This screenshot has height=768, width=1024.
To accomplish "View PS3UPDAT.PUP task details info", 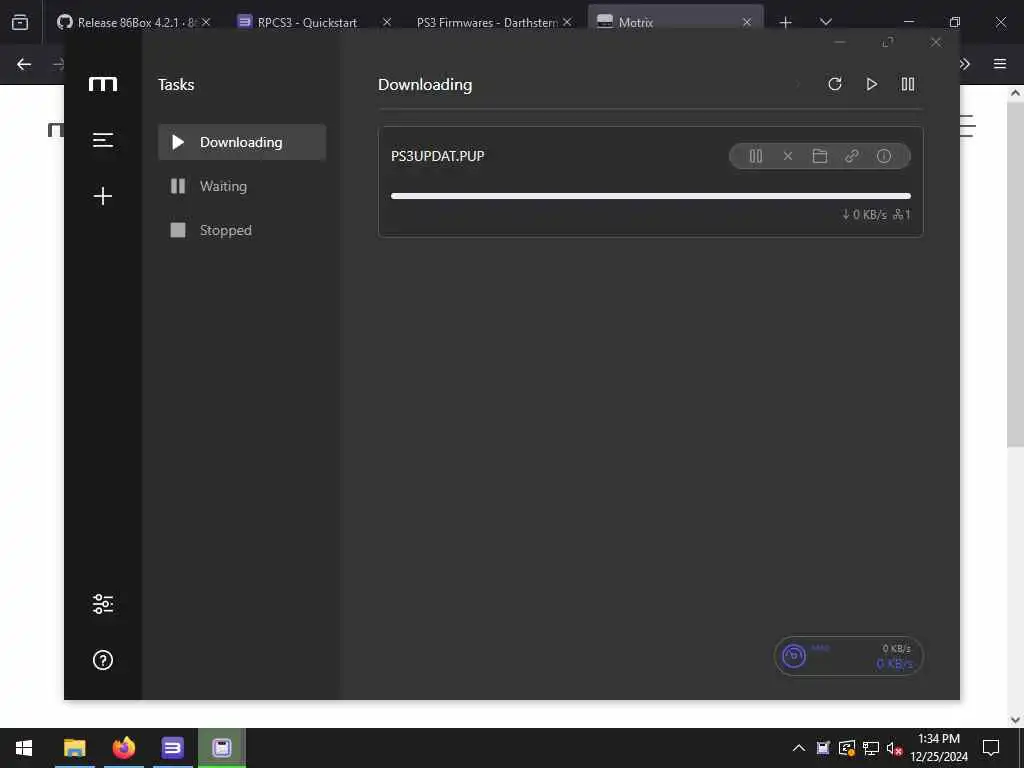I will 884,156.
